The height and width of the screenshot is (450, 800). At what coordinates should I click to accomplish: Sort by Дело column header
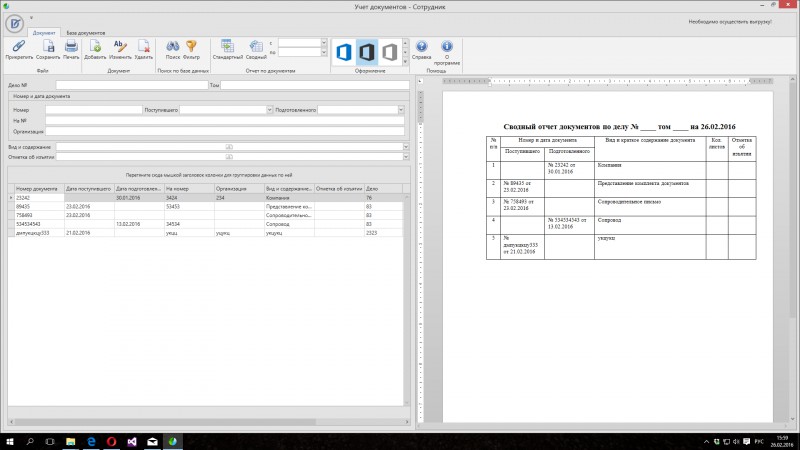[383, 189]
